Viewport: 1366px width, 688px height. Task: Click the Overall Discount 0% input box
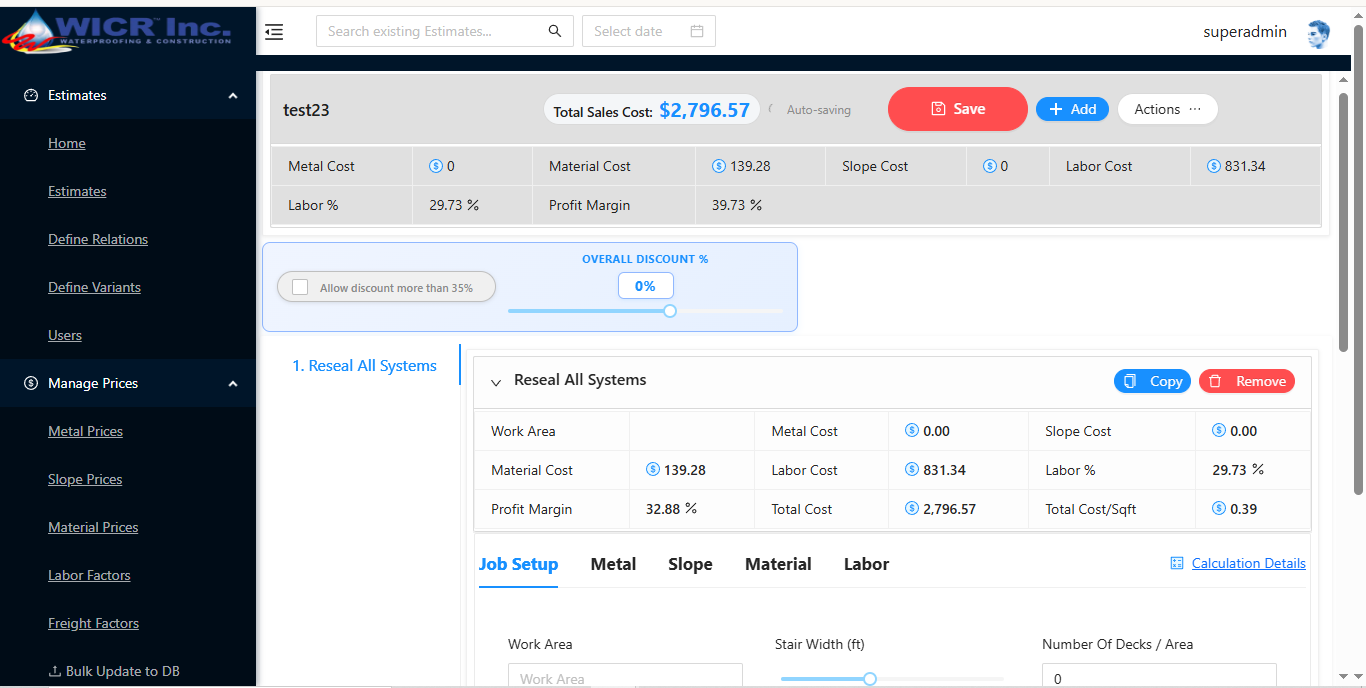tap(645, 286)
